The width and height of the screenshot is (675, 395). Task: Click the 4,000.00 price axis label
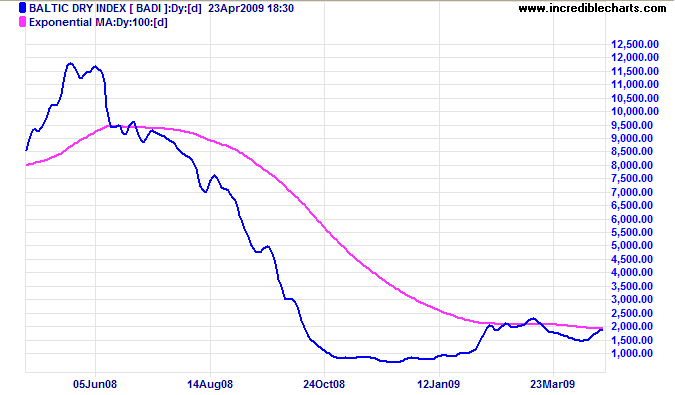click(x=632, y=272)
